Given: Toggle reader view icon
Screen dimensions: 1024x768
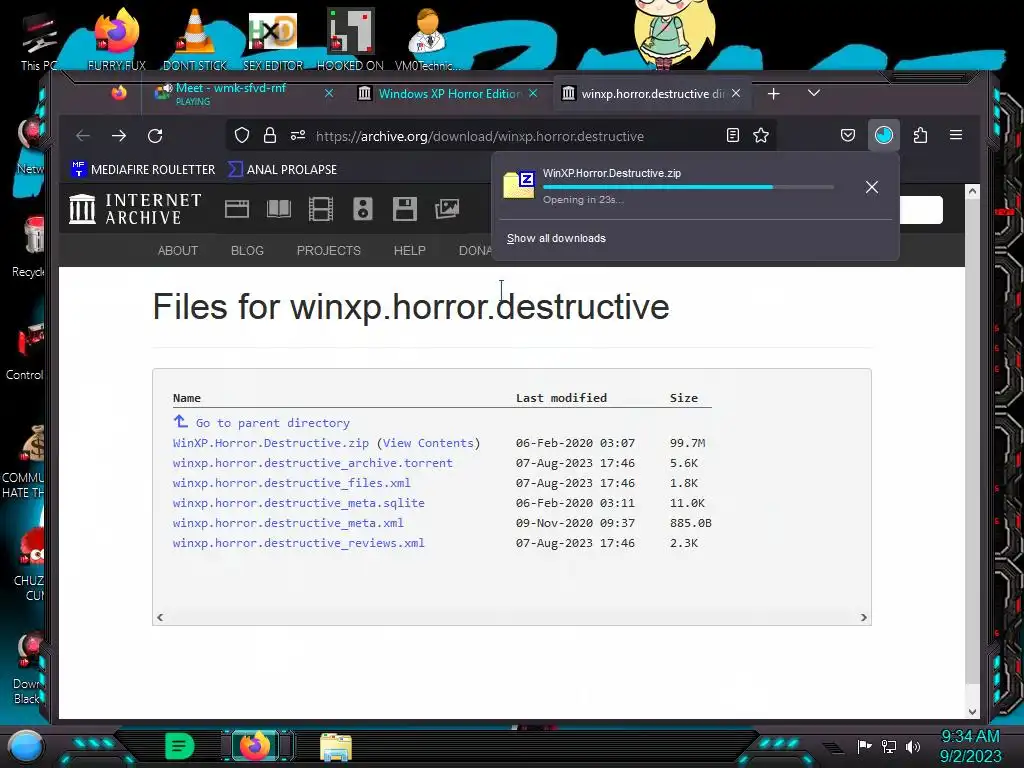Looking at the screenshot, I should click(733, 135).
